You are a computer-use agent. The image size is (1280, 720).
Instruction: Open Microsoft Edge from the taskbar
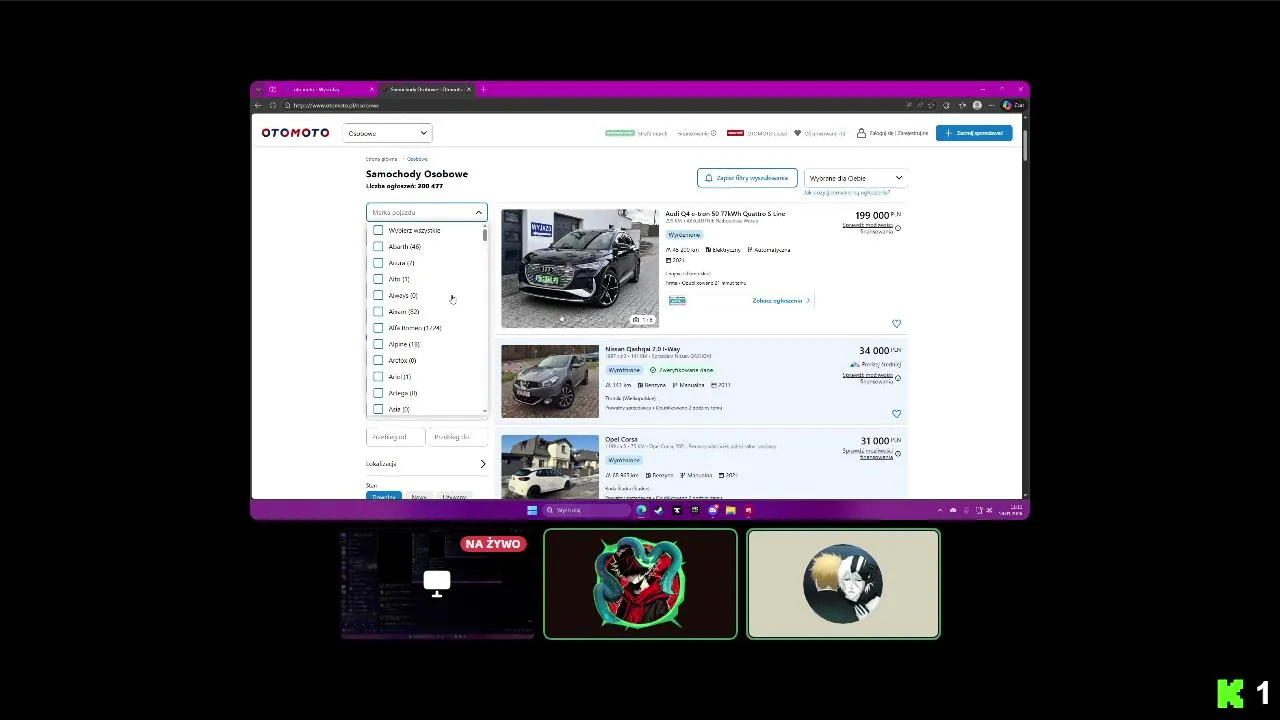point(641,510)
